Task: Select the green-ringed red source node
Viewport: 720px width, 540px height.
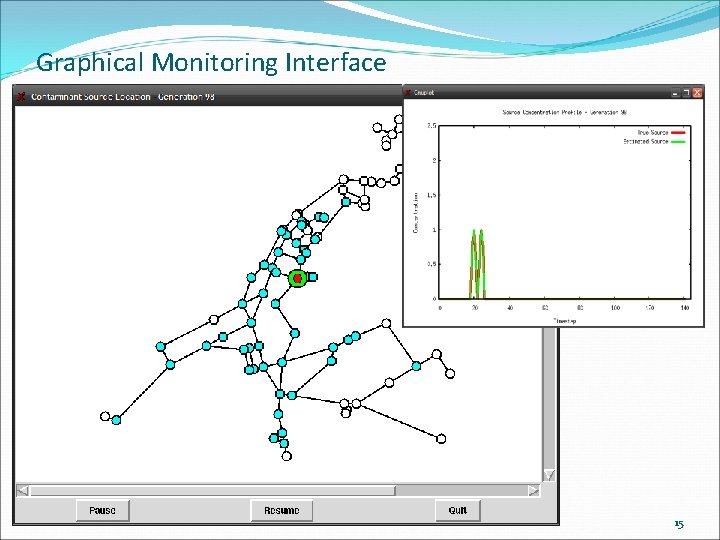Action: tap(298, 278)
